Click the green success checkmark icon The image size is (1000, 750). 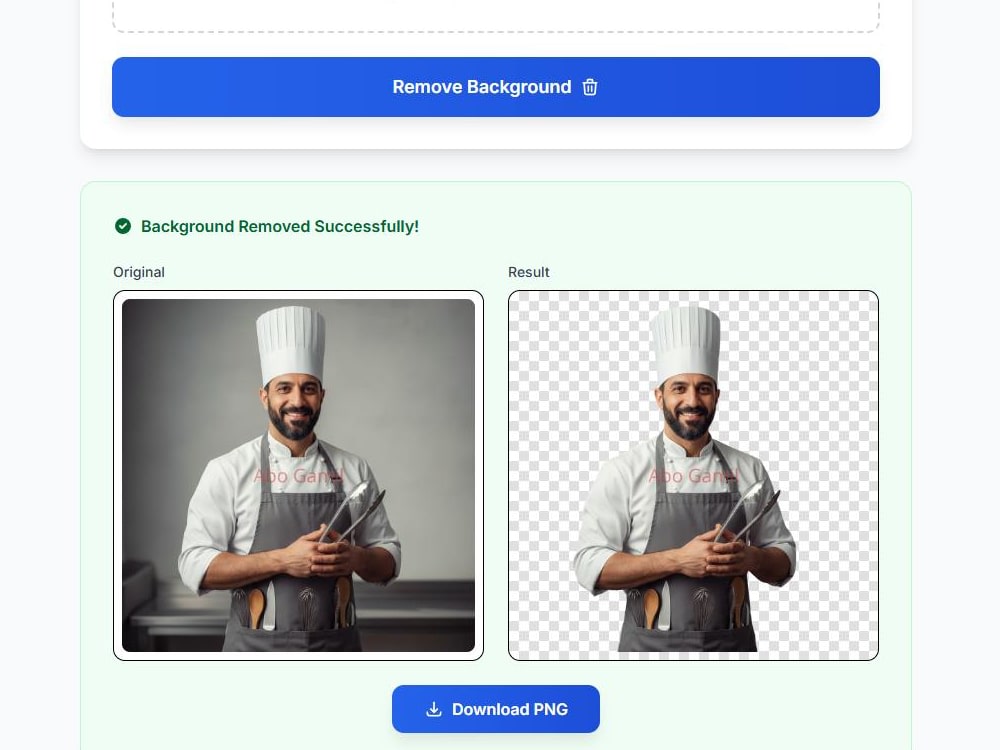(x=123, y=226)
